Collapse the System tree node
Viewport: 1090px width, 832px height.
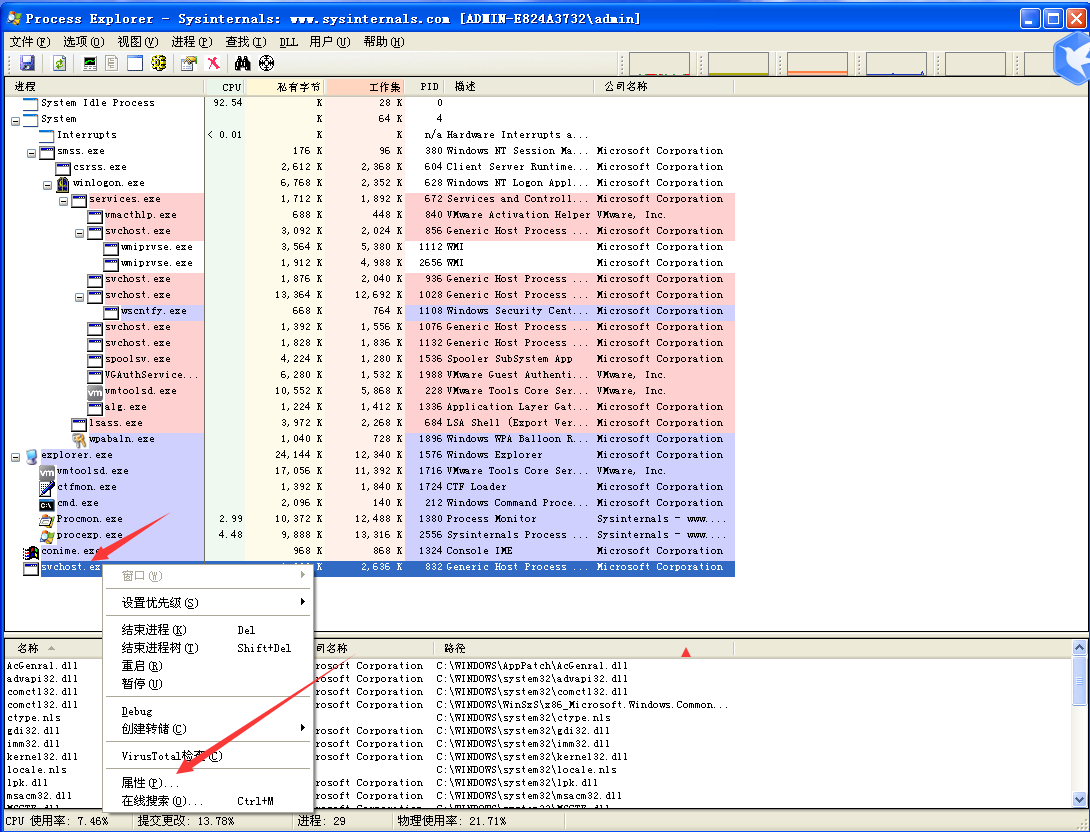click(15, 120)
